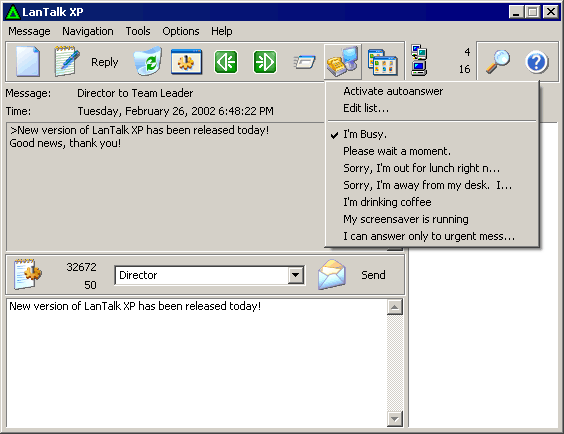Open the settings window gear icon
This screenshot has height=434, width=564.
point(186,62)
